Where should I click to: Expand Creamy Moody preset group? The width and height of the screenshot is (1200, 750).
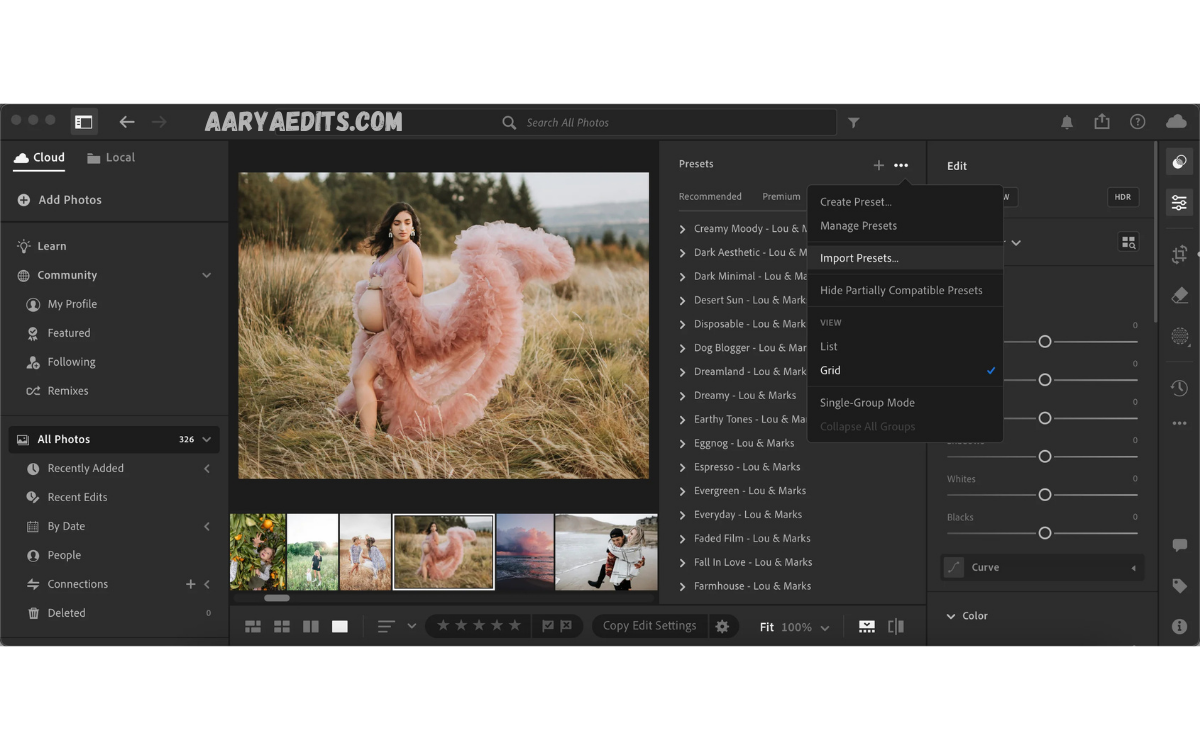pos(683,229)
